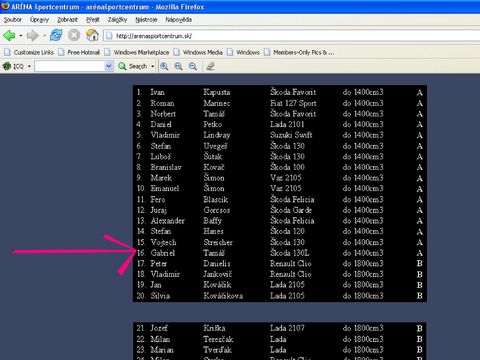The width and height of the screenshot is (480, 360).
Task: Click the Škoda 100 cell
Action: [287, 167]
